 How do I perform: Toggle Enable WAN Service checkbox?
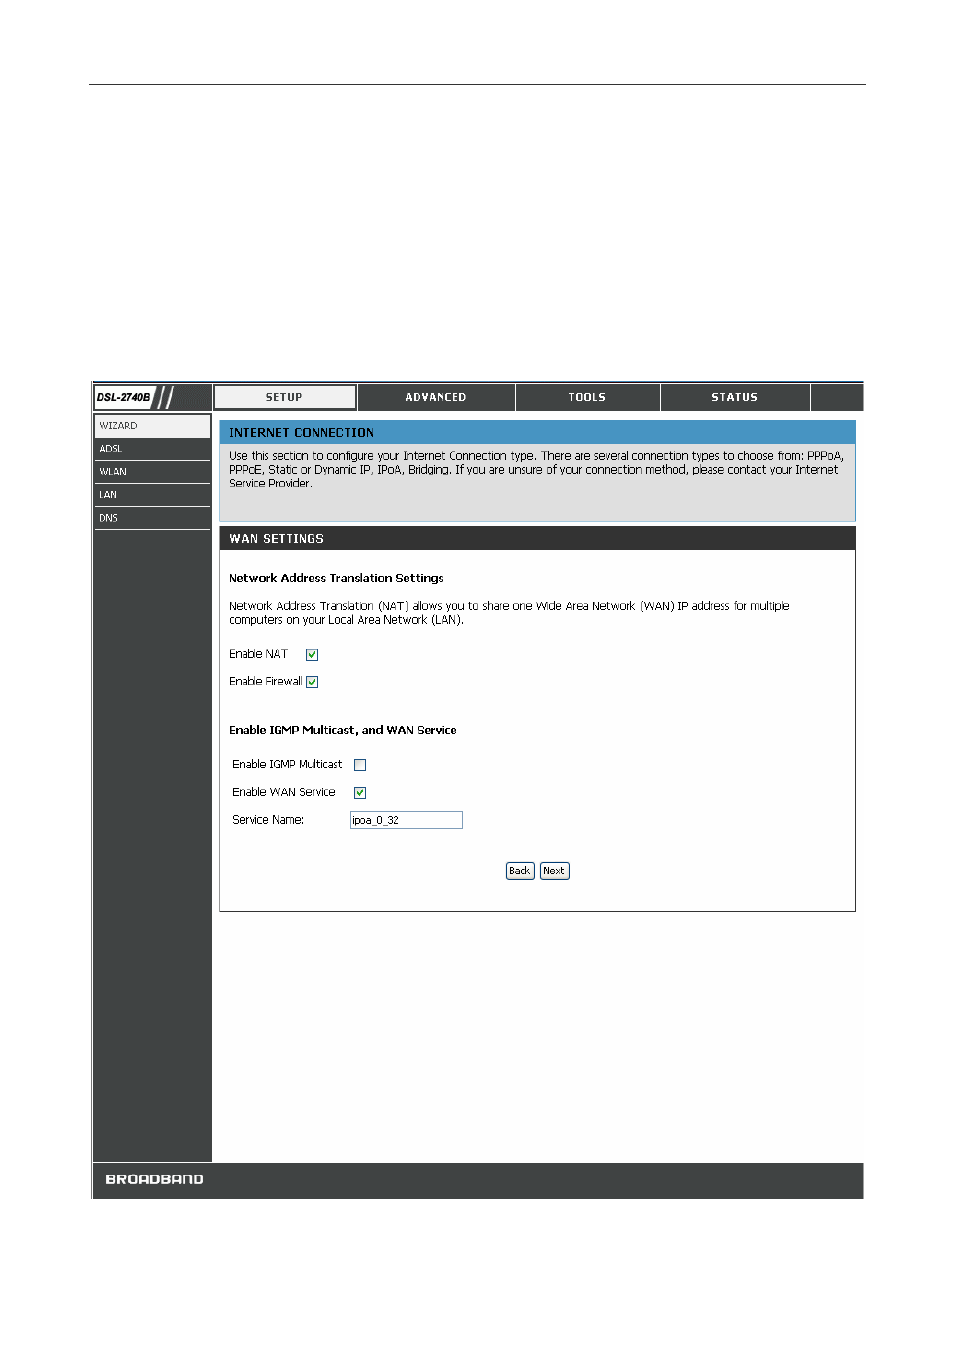pos(360,793)
